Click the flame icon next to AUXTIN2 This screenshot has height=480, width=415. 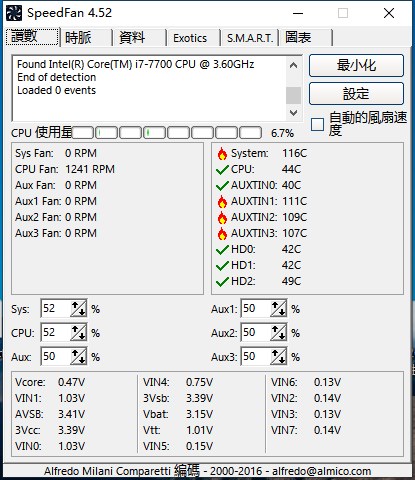222,218
